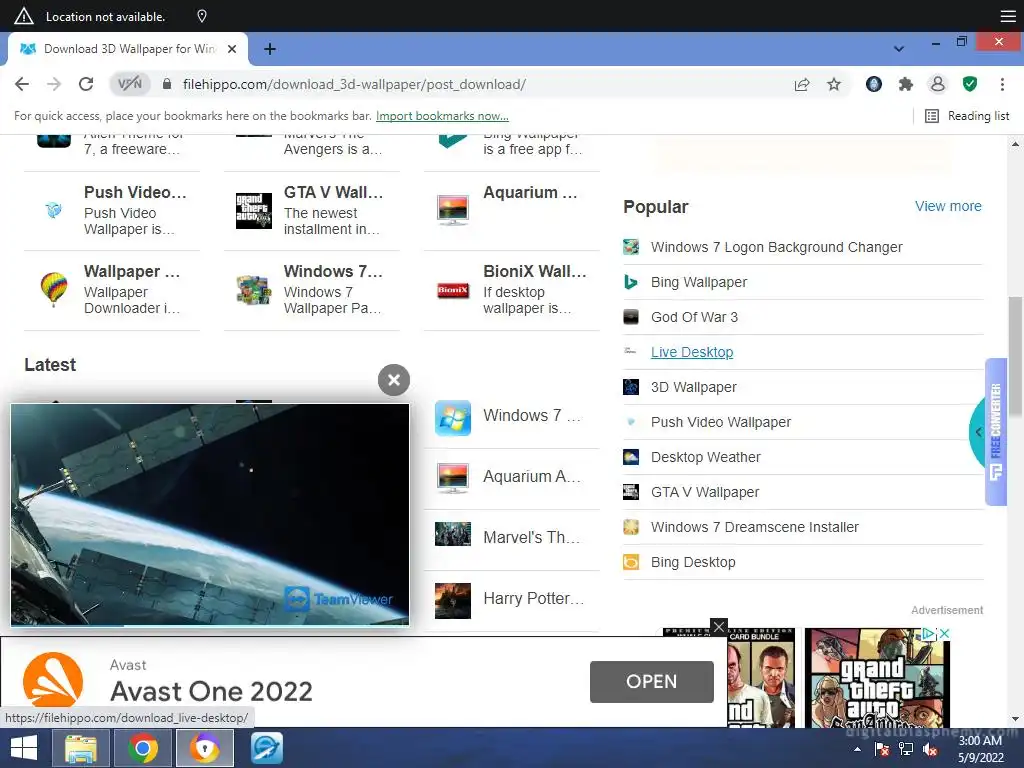Click the muted volume tray icon
This screenshot has width=1024, height=768.
(x=930, y=750)
